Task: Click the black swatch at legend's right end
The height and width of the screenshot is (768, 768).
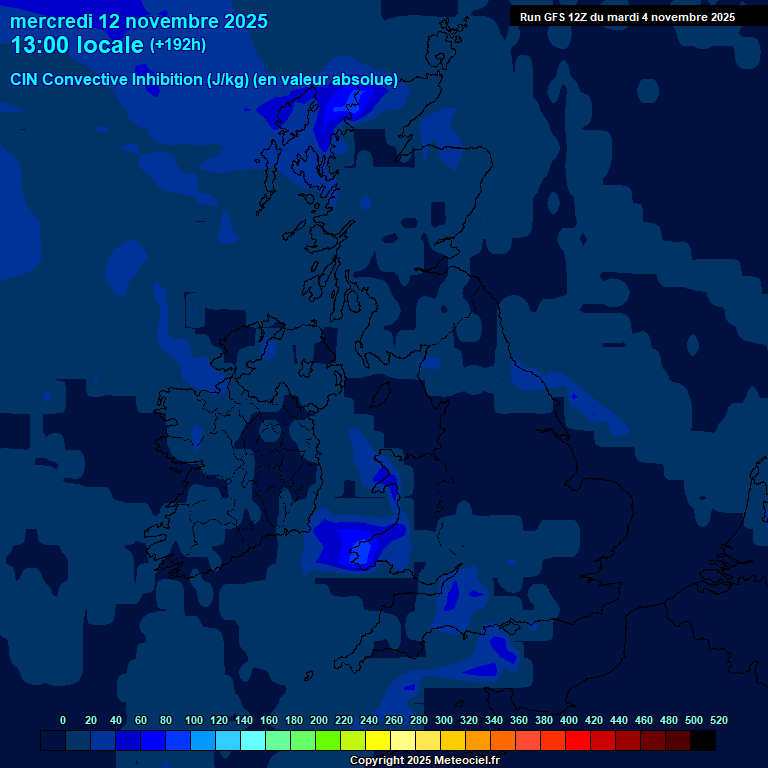Action: coord(703,741)
